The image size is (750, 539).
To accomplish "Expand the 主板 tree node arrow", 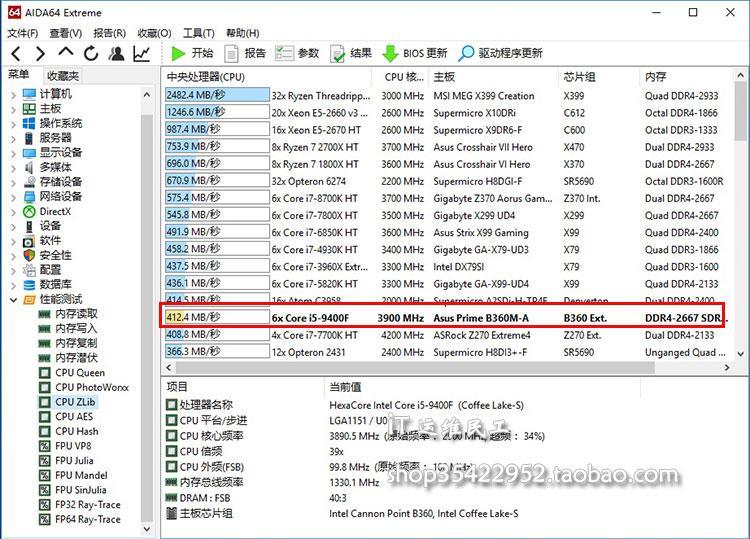I will tap(13, 109).
